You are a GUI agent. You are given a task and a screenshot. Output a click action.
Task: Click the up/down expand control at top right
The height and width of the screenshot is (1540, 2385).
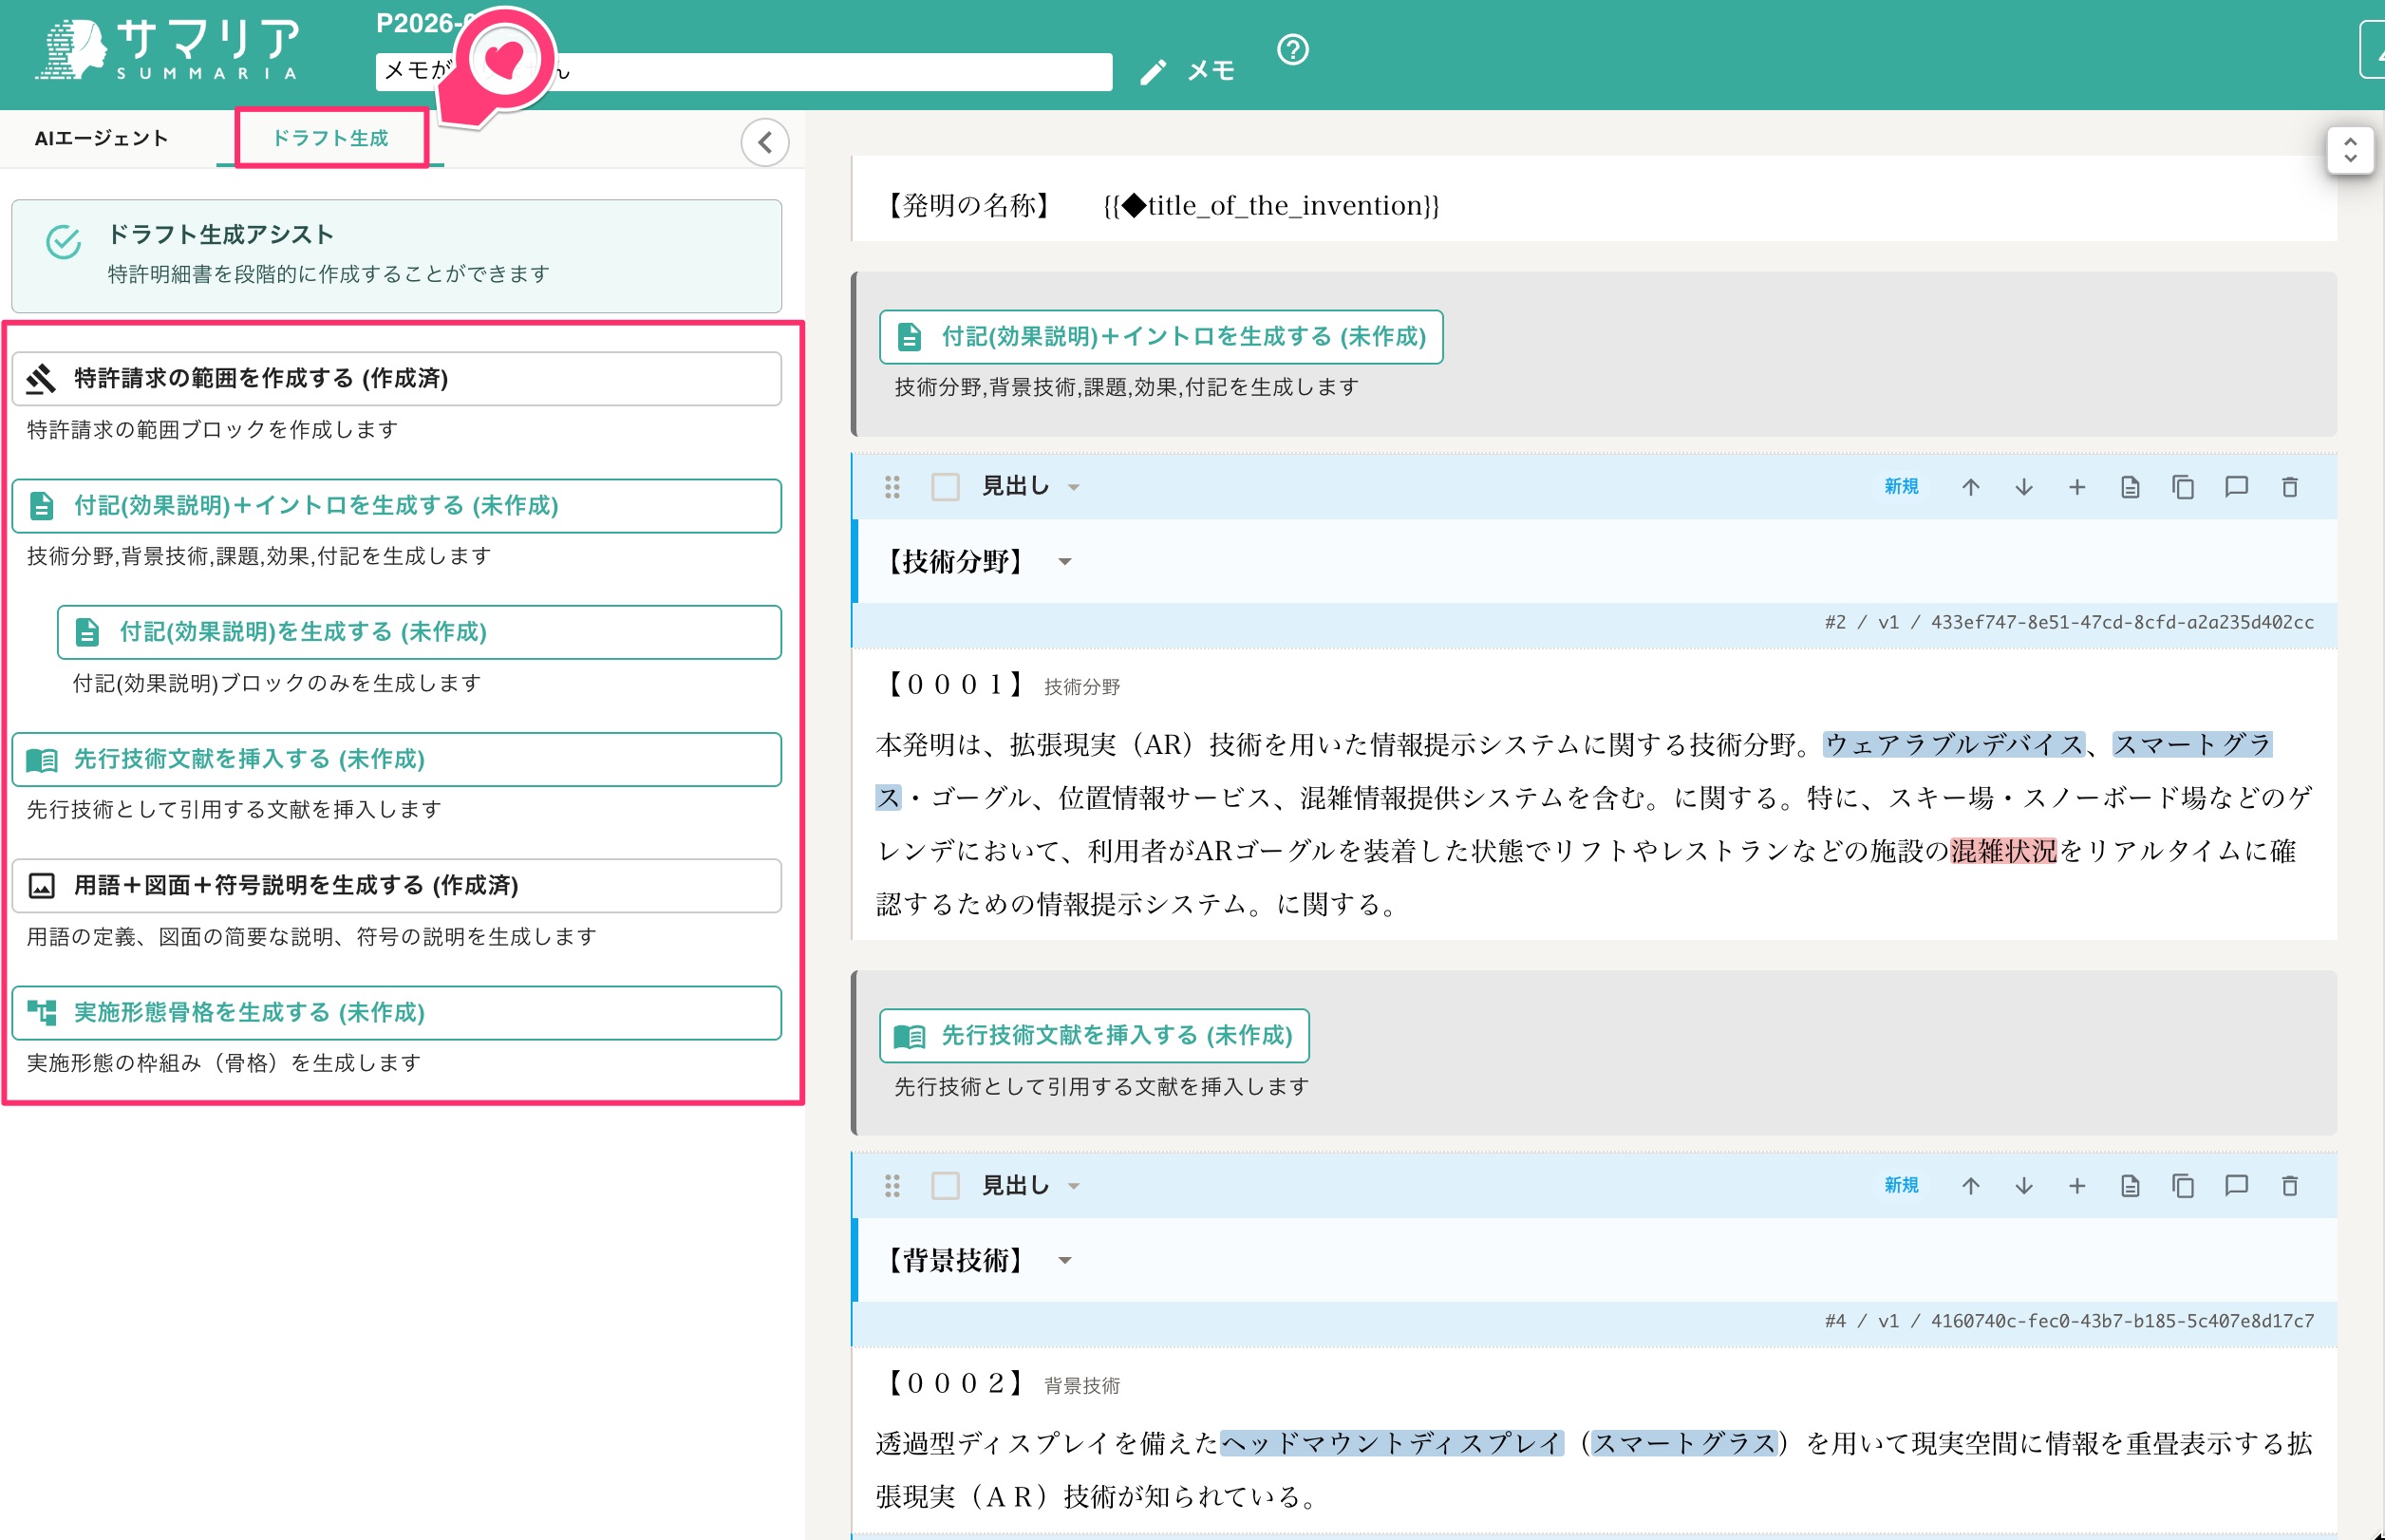click(2350, 151)
